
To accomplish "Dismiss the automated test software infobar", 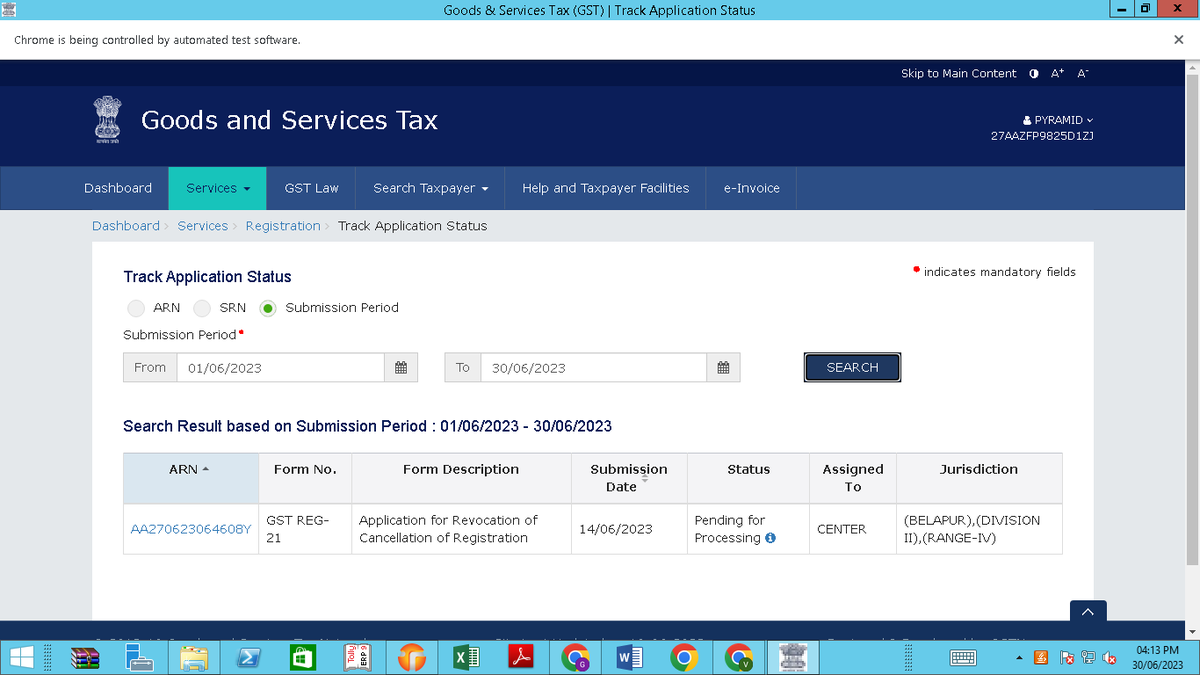I will pos(1178,40).
